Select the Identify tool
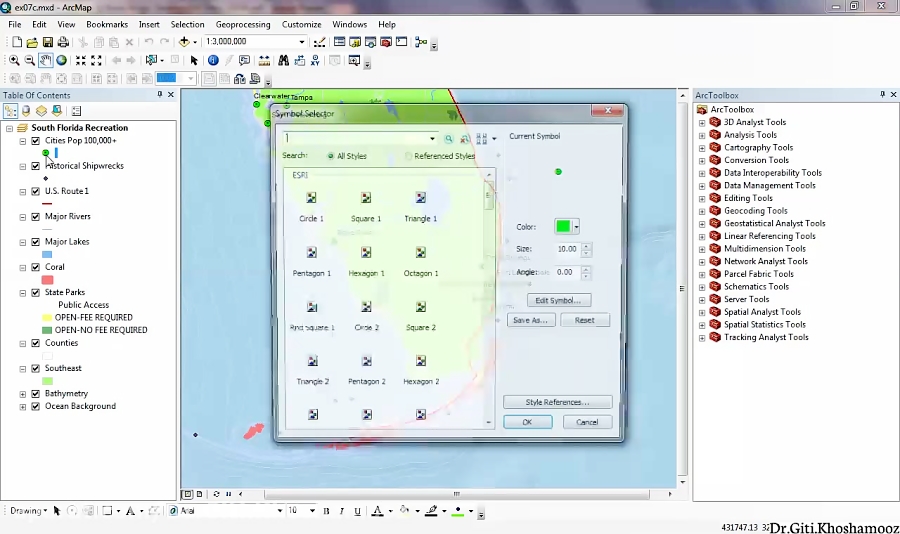The height and width of the screenshot is (534, 900). point(213,60)
